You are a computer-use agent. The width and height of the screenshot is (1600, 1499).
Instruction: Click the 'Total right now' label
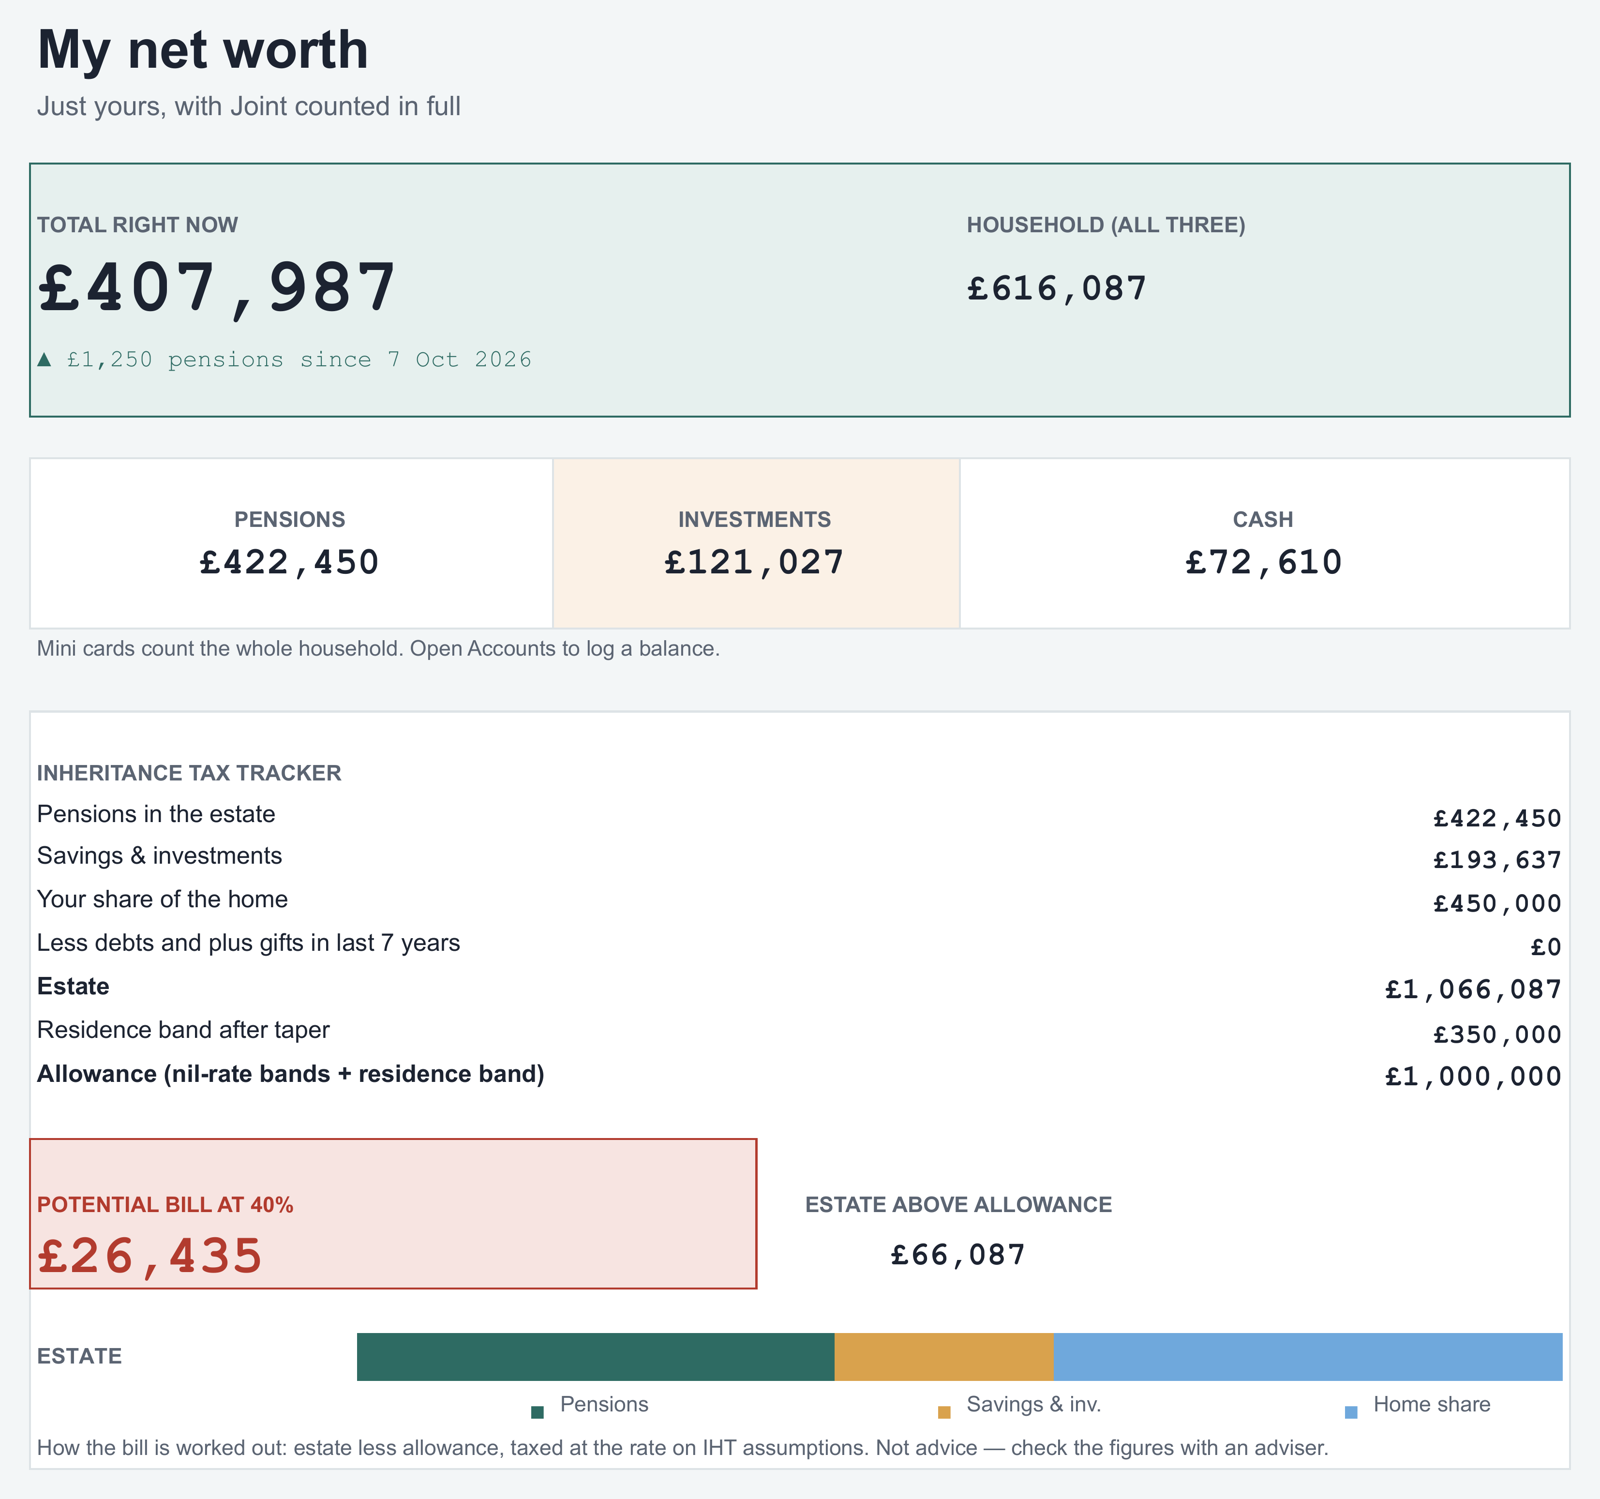[x=137, y=225]
